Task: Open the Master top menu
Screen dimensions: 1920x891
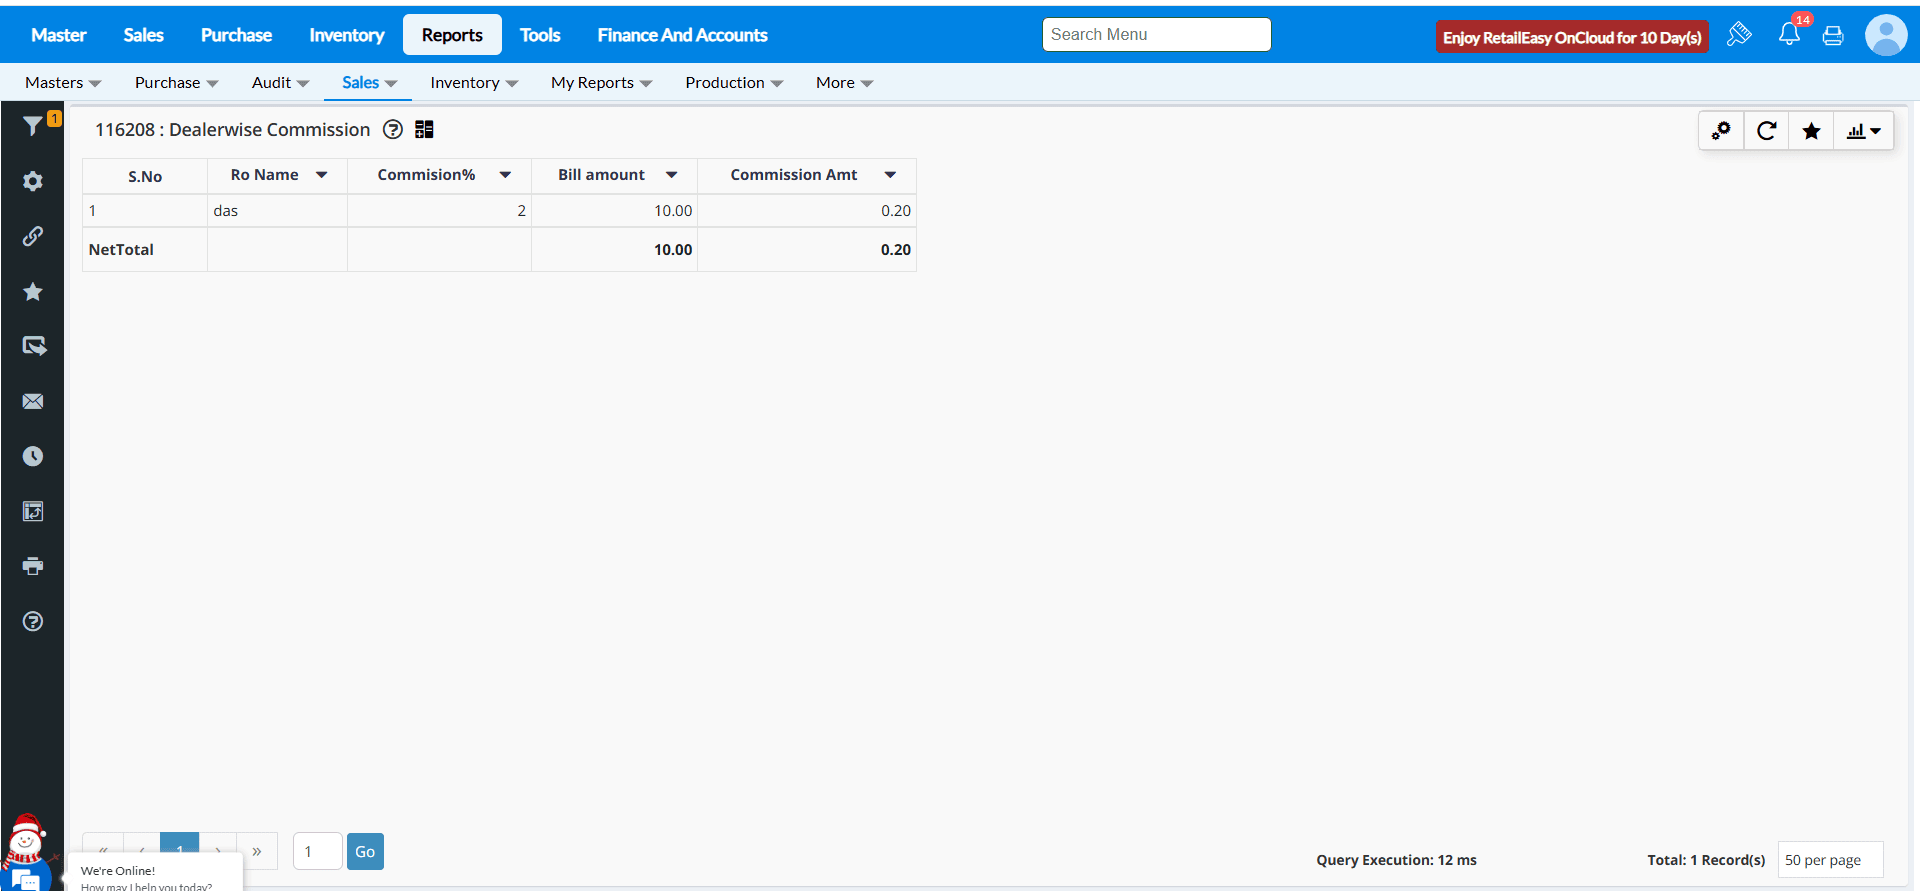Action: [59, 35]
